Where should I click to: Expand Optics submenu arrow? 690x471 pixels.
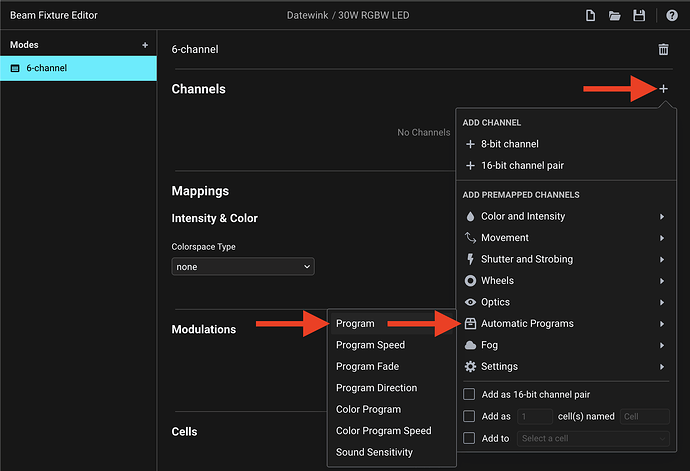[x=662, y=302]
